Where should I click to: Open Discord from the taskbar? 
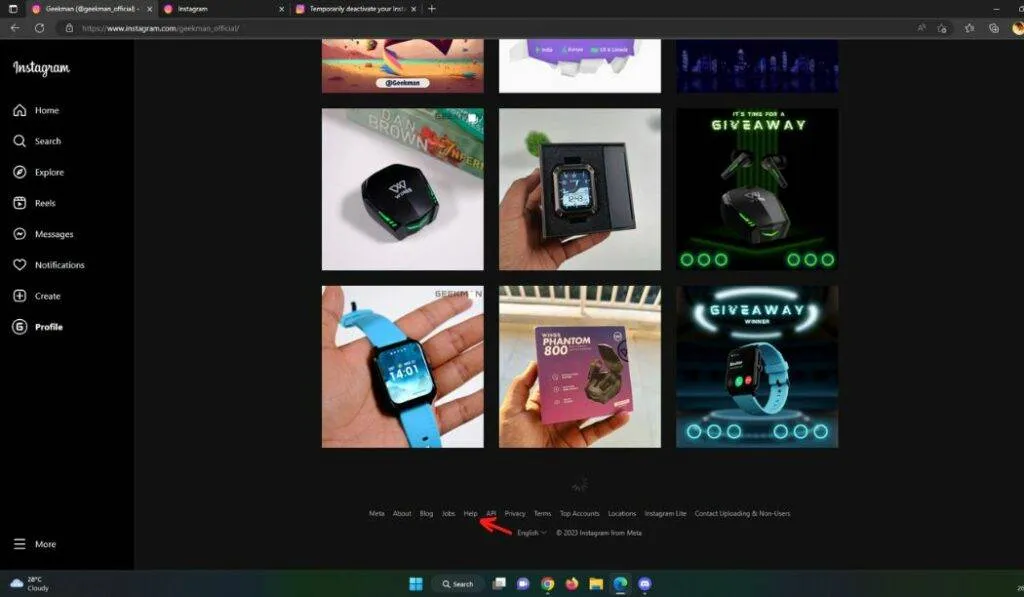coord(645,584)
